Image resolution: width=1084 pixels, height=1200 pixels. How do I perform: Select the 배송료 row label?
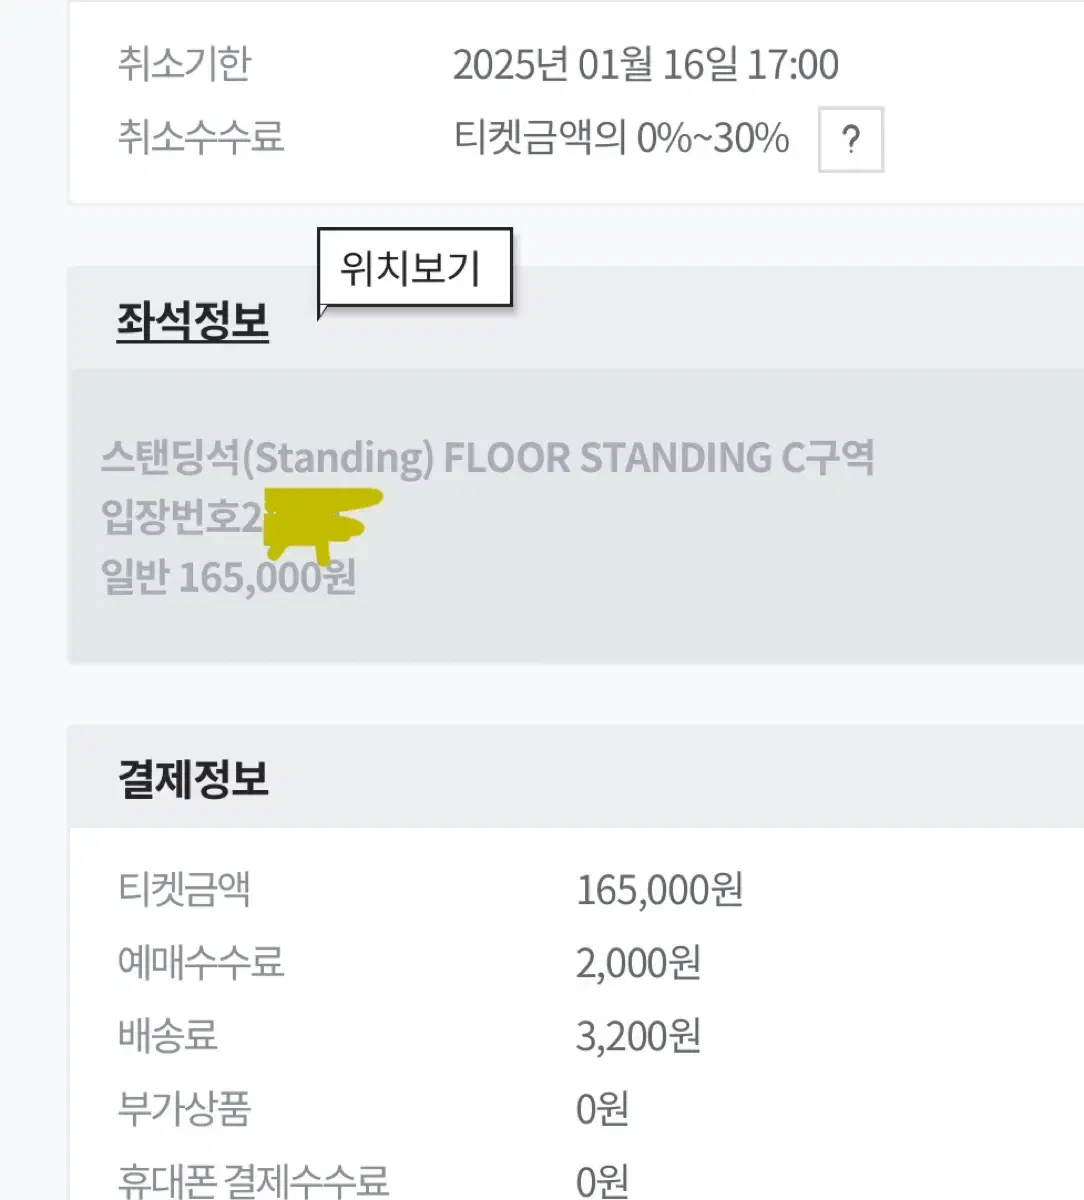167,1035
